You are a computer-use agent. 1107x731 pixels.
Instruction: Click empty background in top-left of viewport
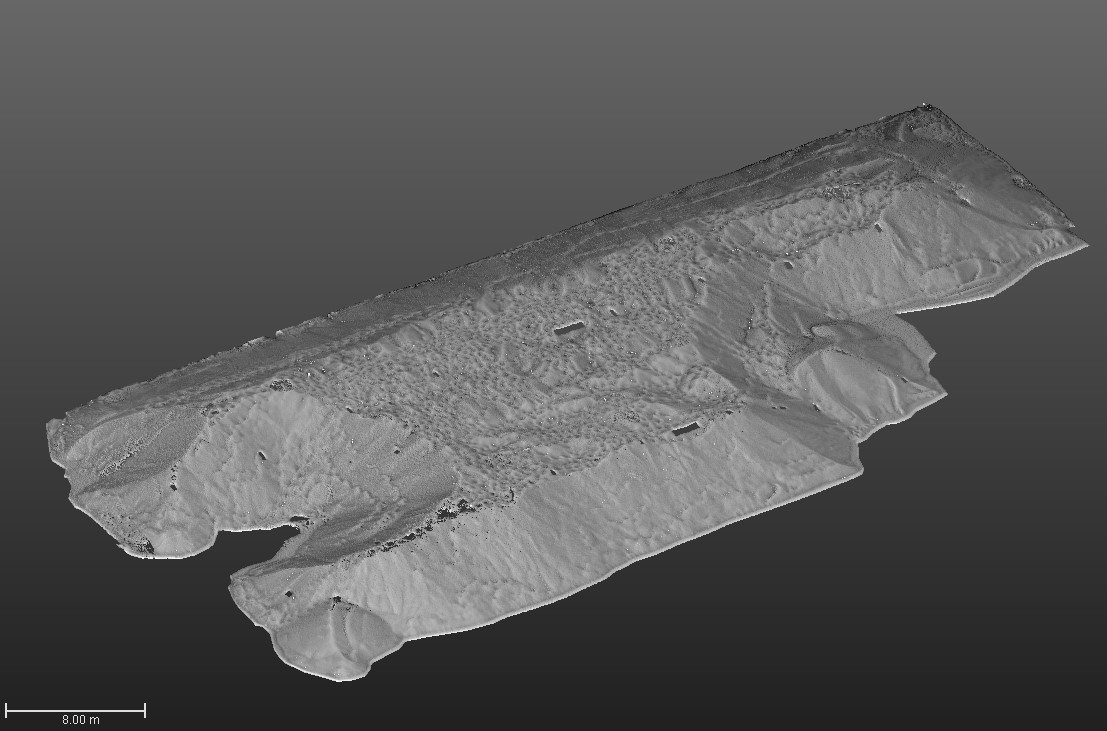point(150,100)
